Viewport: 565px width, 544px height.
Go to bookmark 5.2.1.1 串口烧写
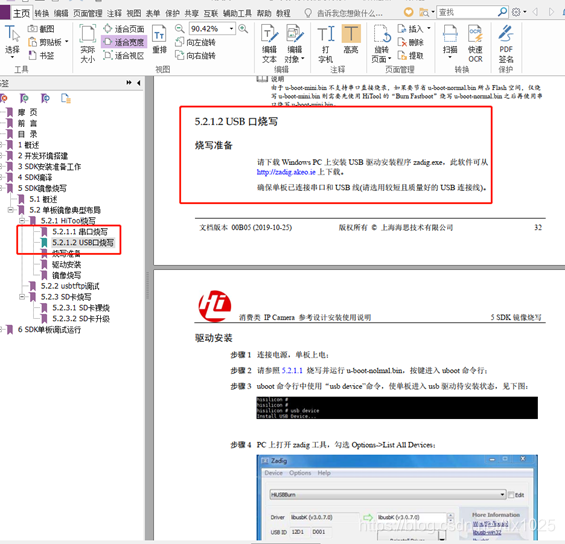point(80,232)
